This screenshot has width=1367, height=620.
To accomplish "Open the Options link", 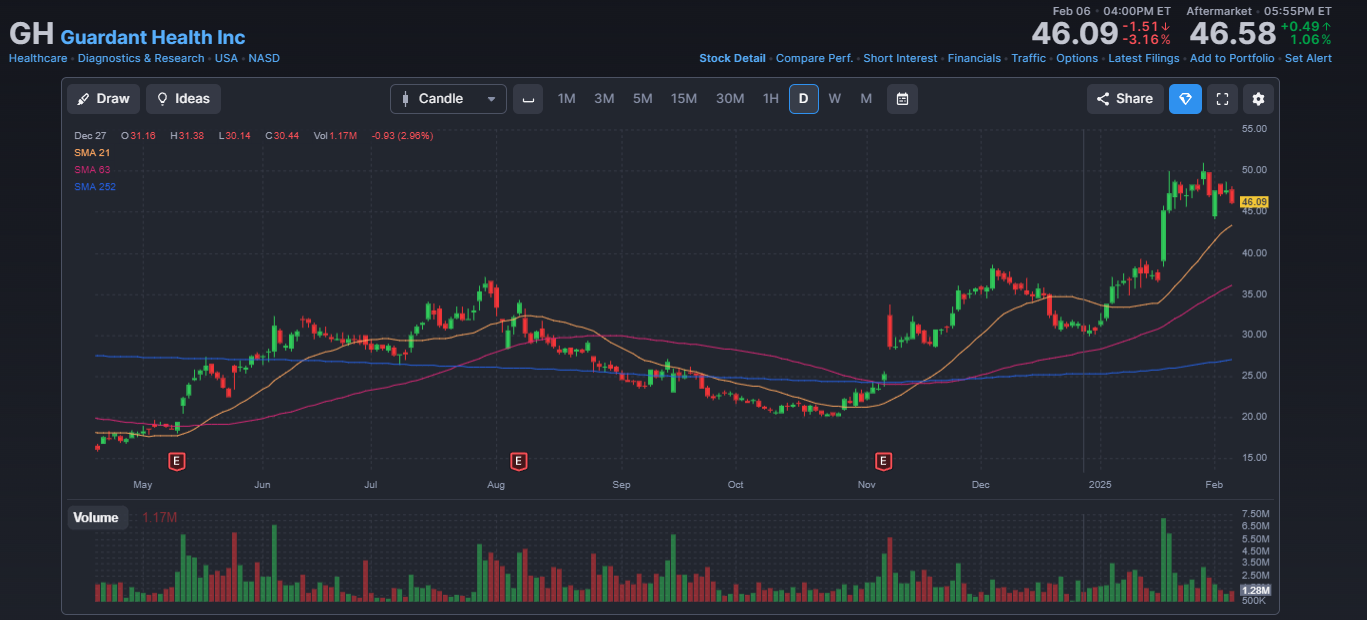I will tap(1077, 58).
